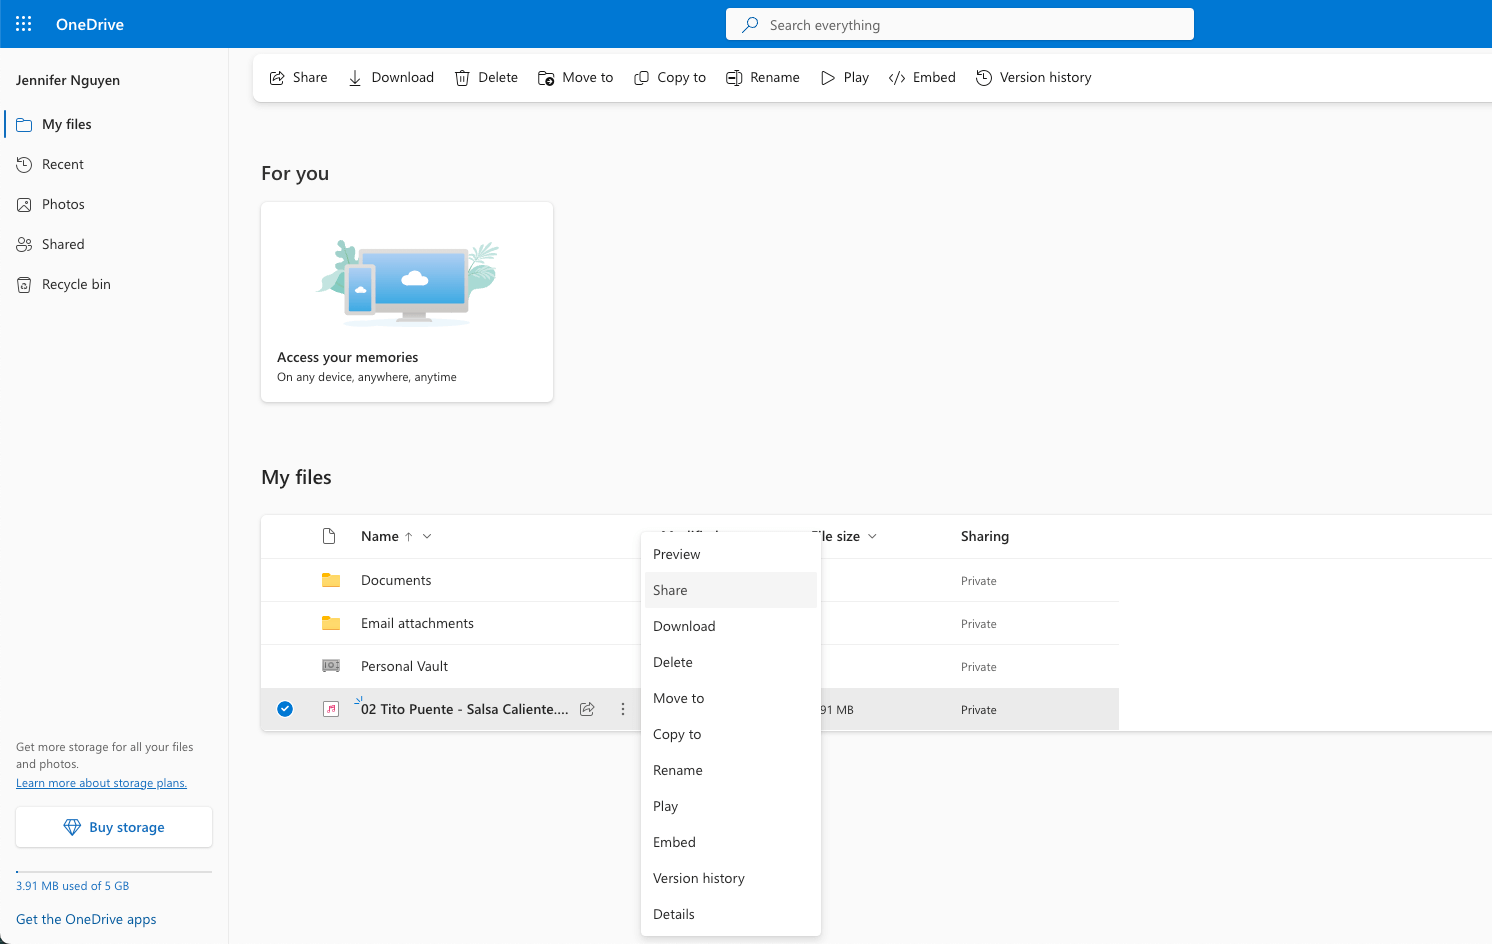Click the Play toolbar button
The width and height of the screenshot is (1492, 944).
(x=845, y=78)
